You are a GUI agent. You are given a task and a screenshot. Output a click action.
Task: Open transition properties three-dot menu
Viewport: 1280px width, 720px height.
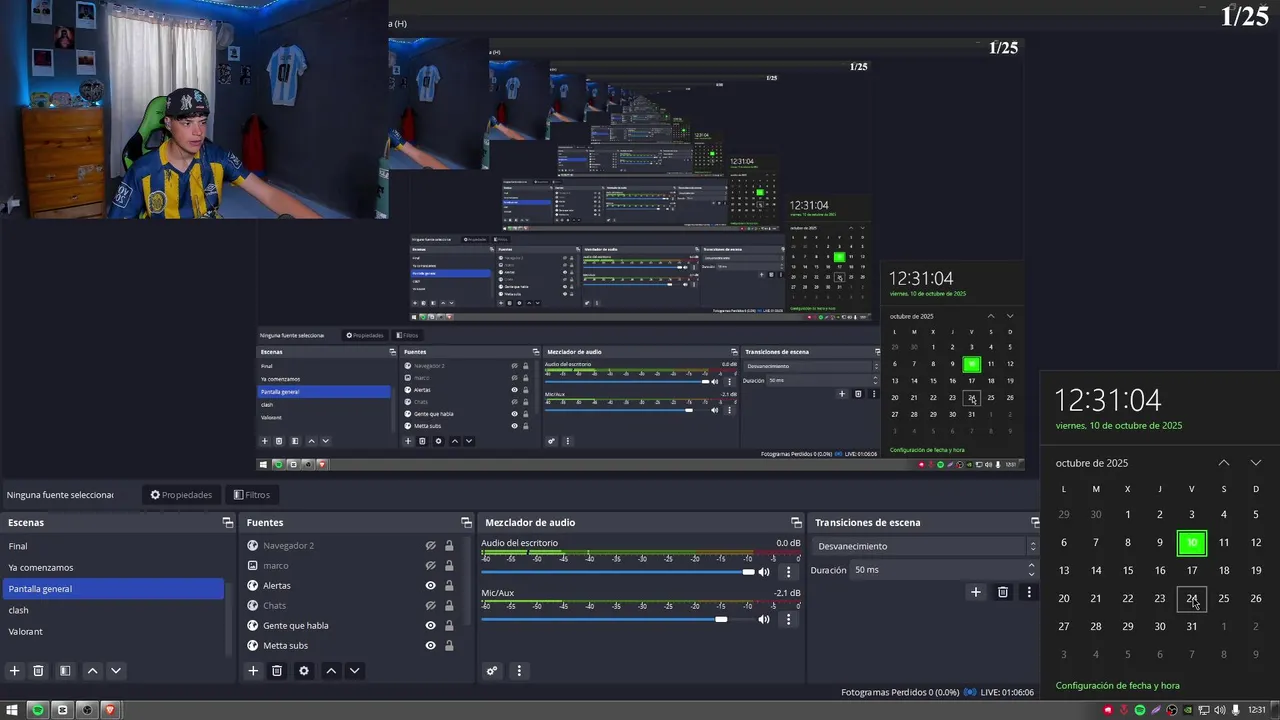coord(1028,592)
